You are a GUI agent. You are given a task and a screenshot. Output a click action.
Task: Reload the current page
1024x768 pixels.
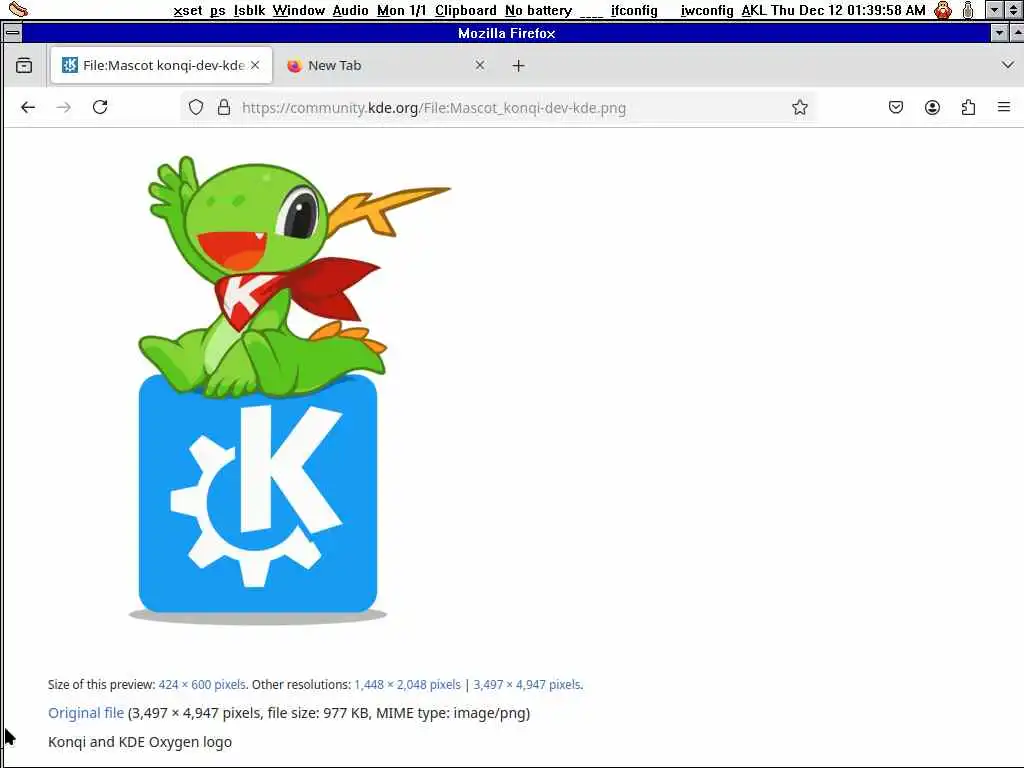click(100, 107)
